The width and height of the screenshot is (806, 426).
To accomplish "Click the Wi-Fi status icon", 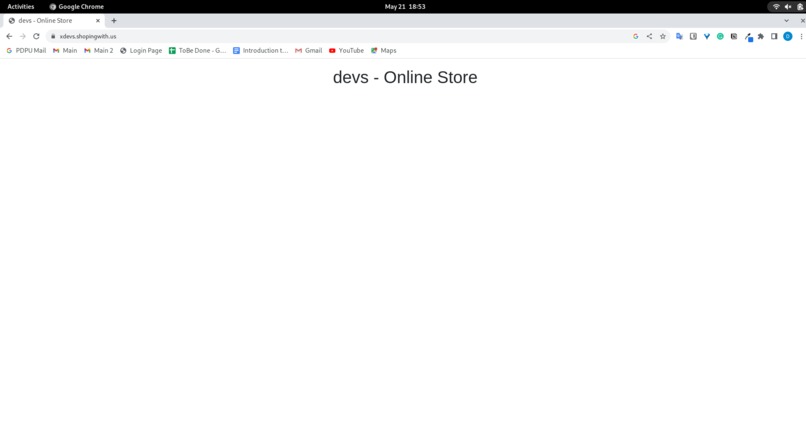I will [x=776, y=7].
